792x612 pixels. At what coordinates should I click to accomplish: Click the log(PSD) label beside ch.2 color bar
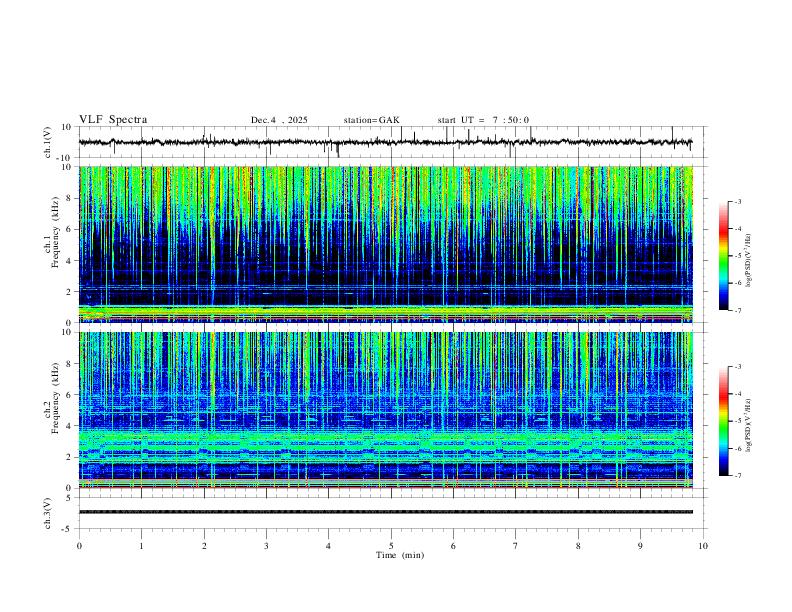pyautogui.click(x=749, y=425)
